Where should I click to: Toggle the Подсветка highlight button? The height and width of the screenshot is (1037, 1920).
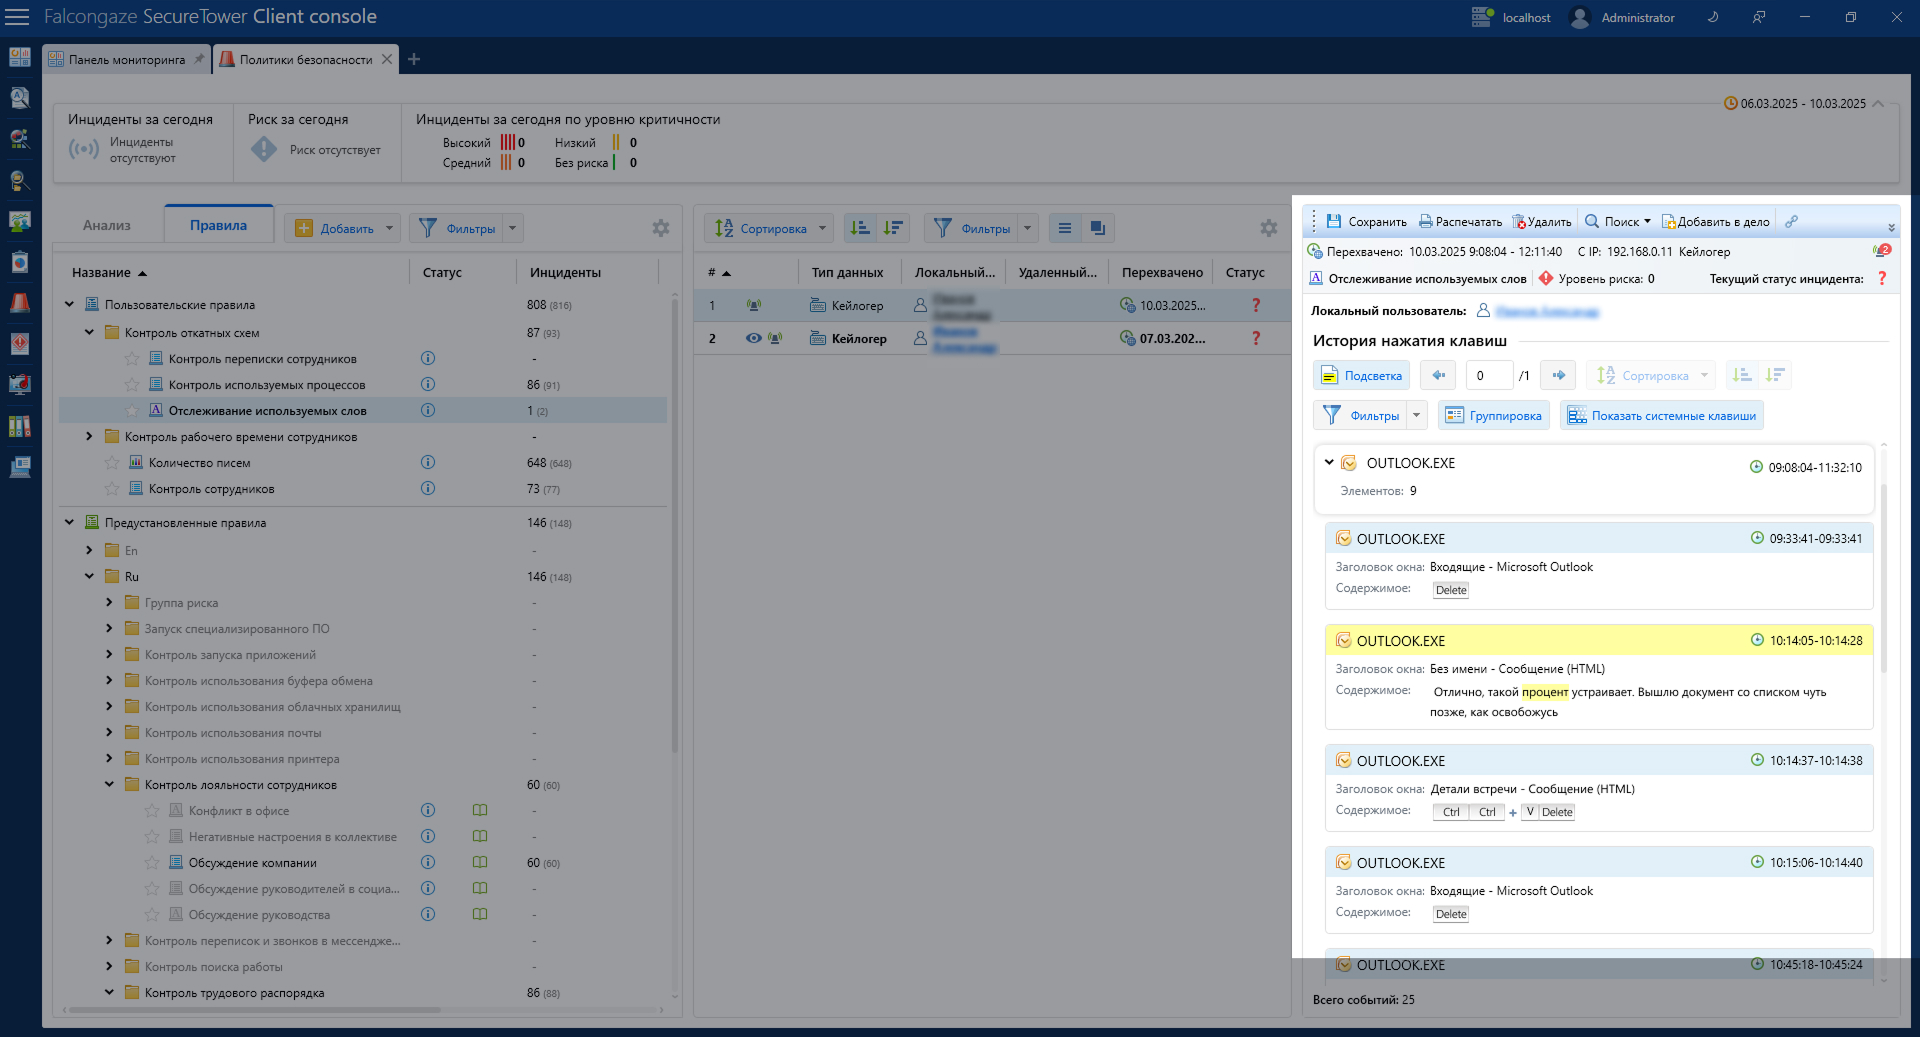(x=1361, y=376)
